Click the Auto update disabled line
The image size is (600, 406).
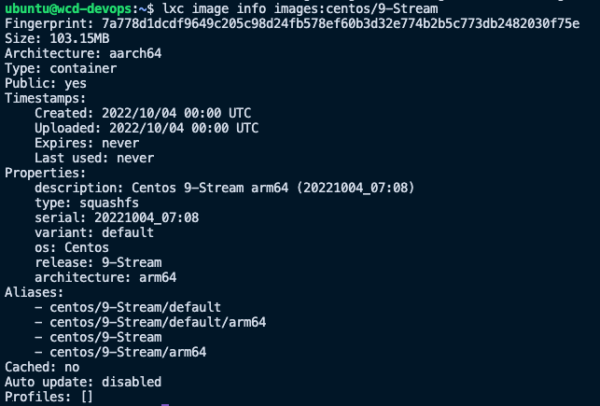pos(83,382)
